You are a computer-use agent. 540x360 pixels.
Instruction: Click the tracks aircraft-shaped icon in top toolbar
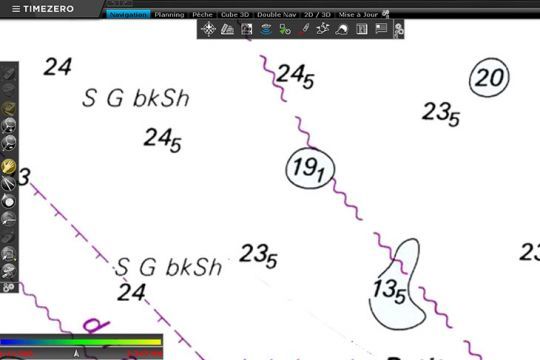323,29
